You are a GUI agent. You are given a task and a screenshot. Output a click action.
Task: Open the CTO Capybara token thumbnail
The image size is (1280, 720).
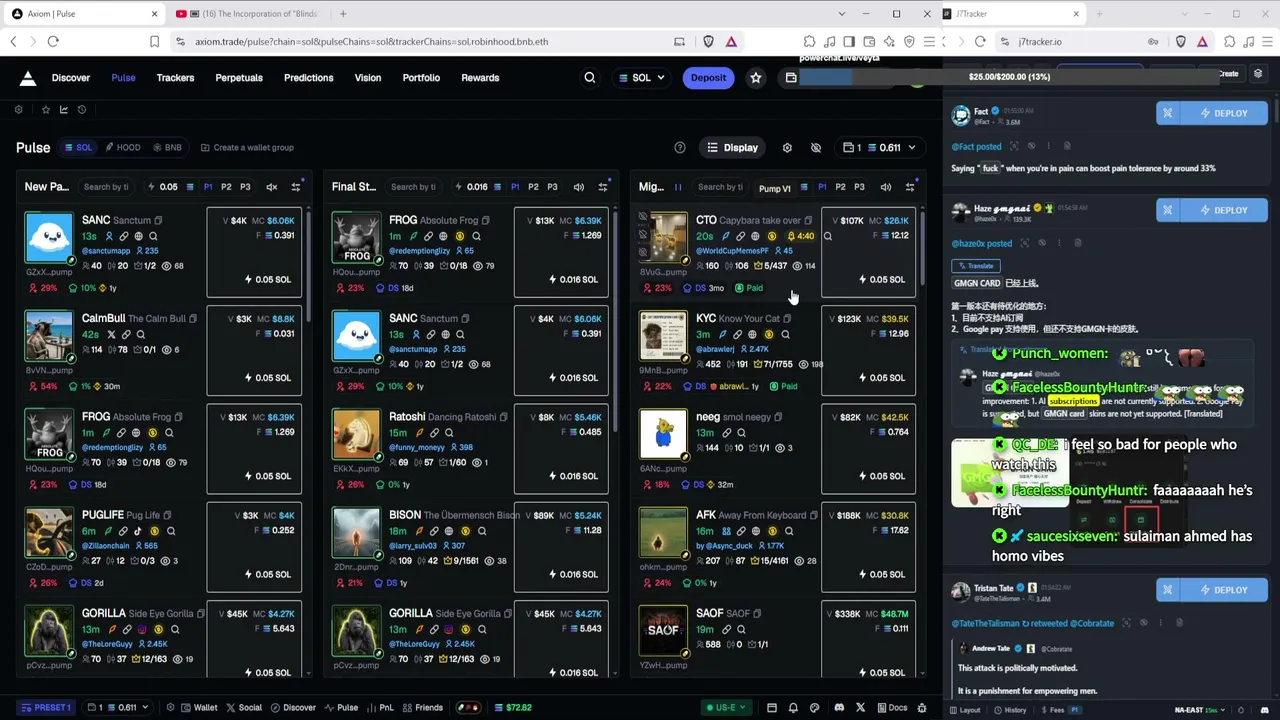[663, 236]
